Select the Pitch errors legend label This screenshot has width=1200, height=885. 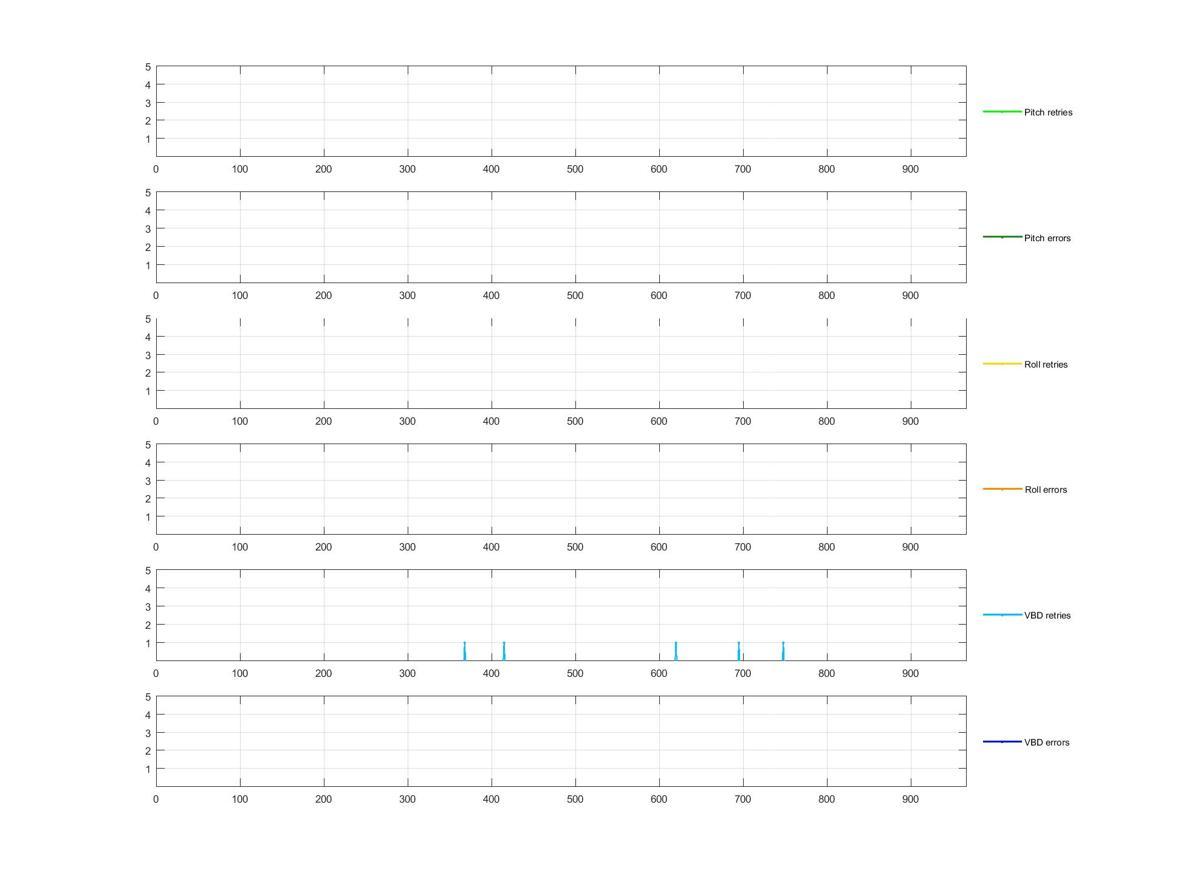(x=1047, y=238)
